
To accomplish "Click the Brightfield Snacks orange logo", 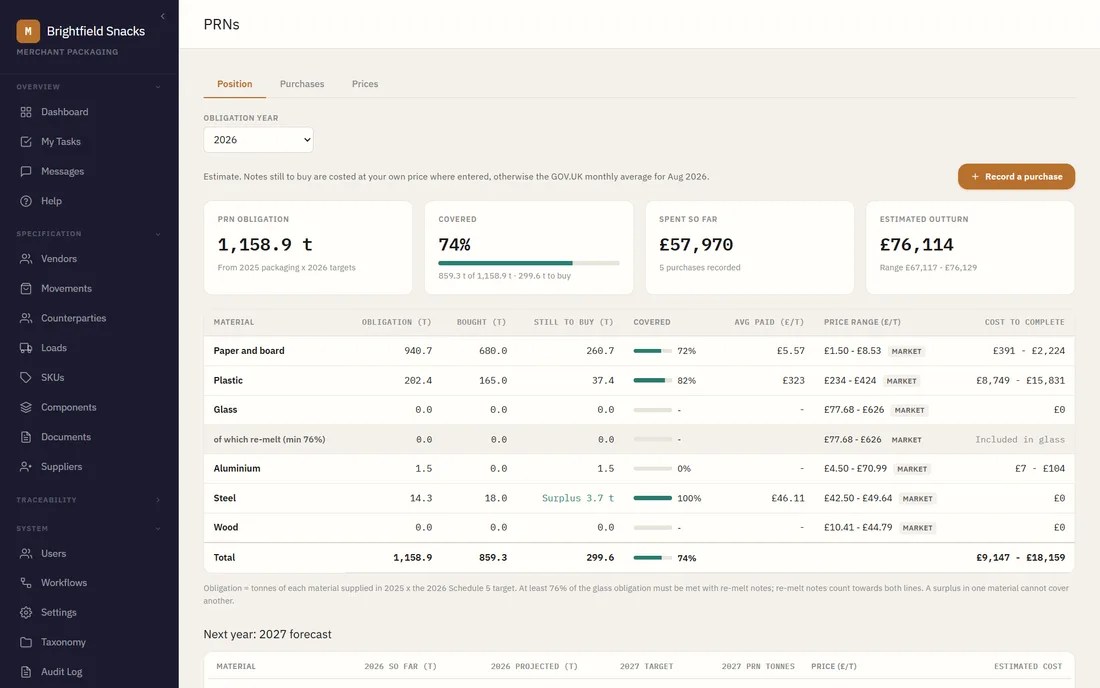I will pyautogui.click(x=28, y=31).
